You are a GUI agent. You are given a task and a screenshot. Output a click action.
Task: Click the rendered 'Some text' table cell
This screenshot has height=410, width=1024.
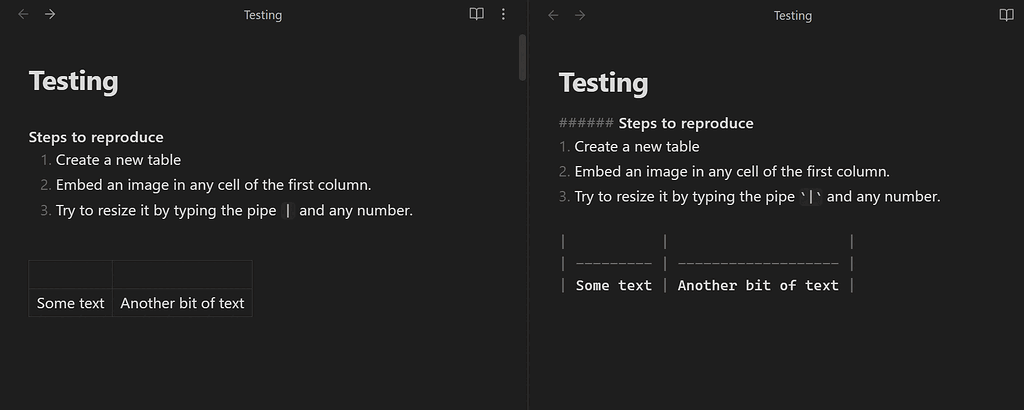point(71,303)
